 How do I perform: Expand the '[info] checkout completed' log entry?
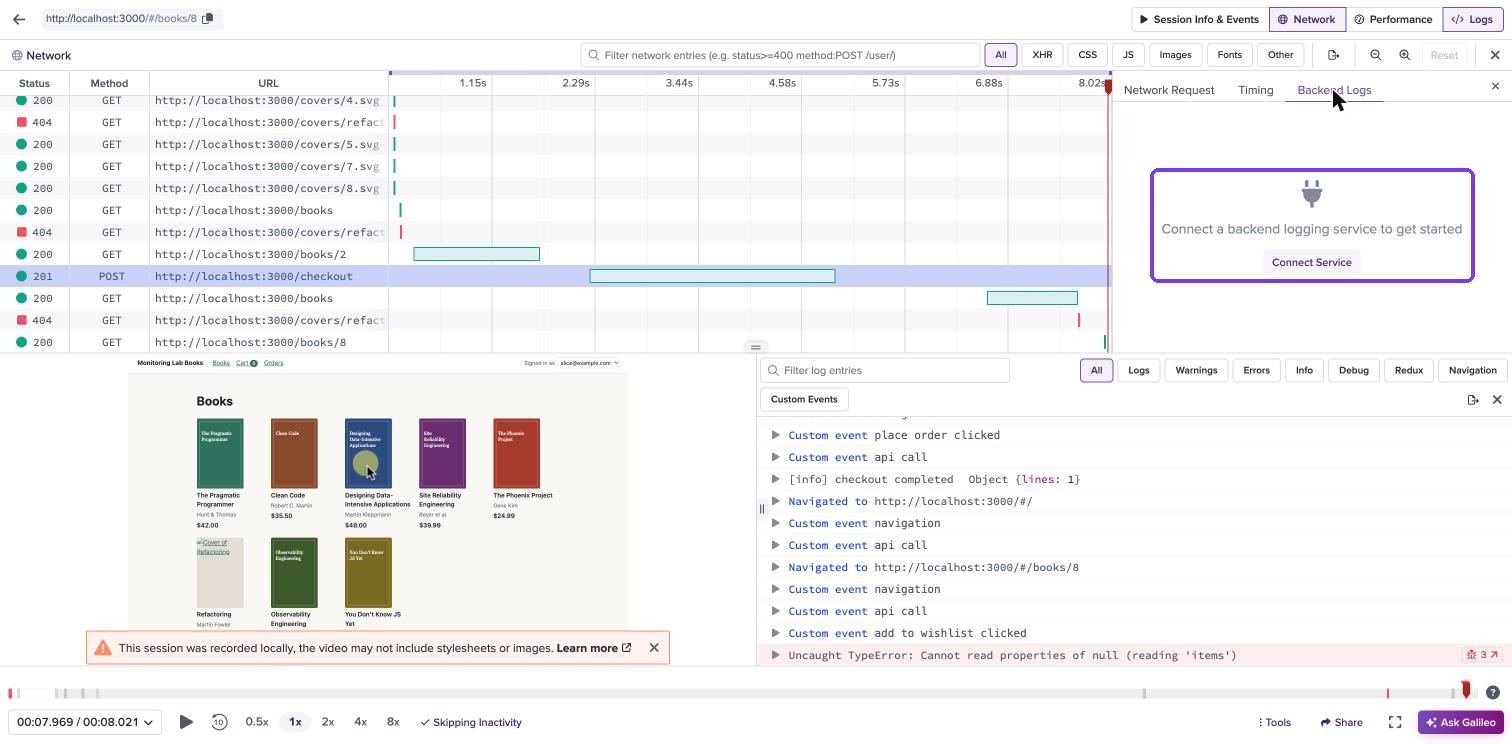[x=775, y=479]
